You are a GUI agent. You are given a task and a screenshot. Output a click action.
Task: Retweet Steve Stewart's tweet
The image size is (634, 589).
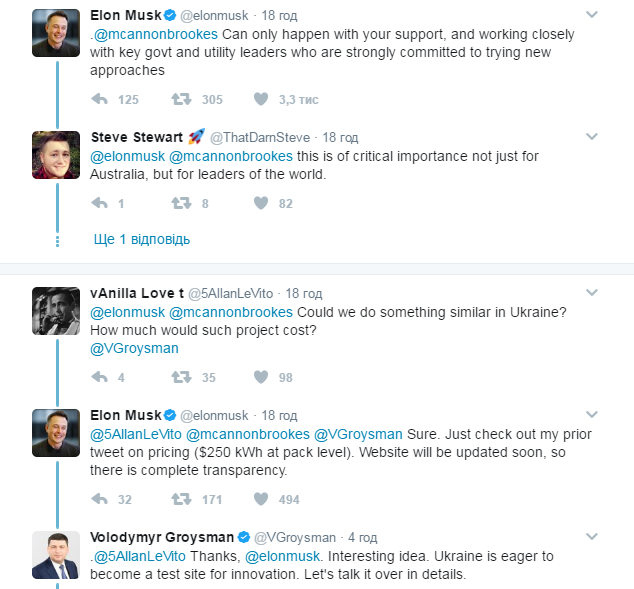coord(182,203)
